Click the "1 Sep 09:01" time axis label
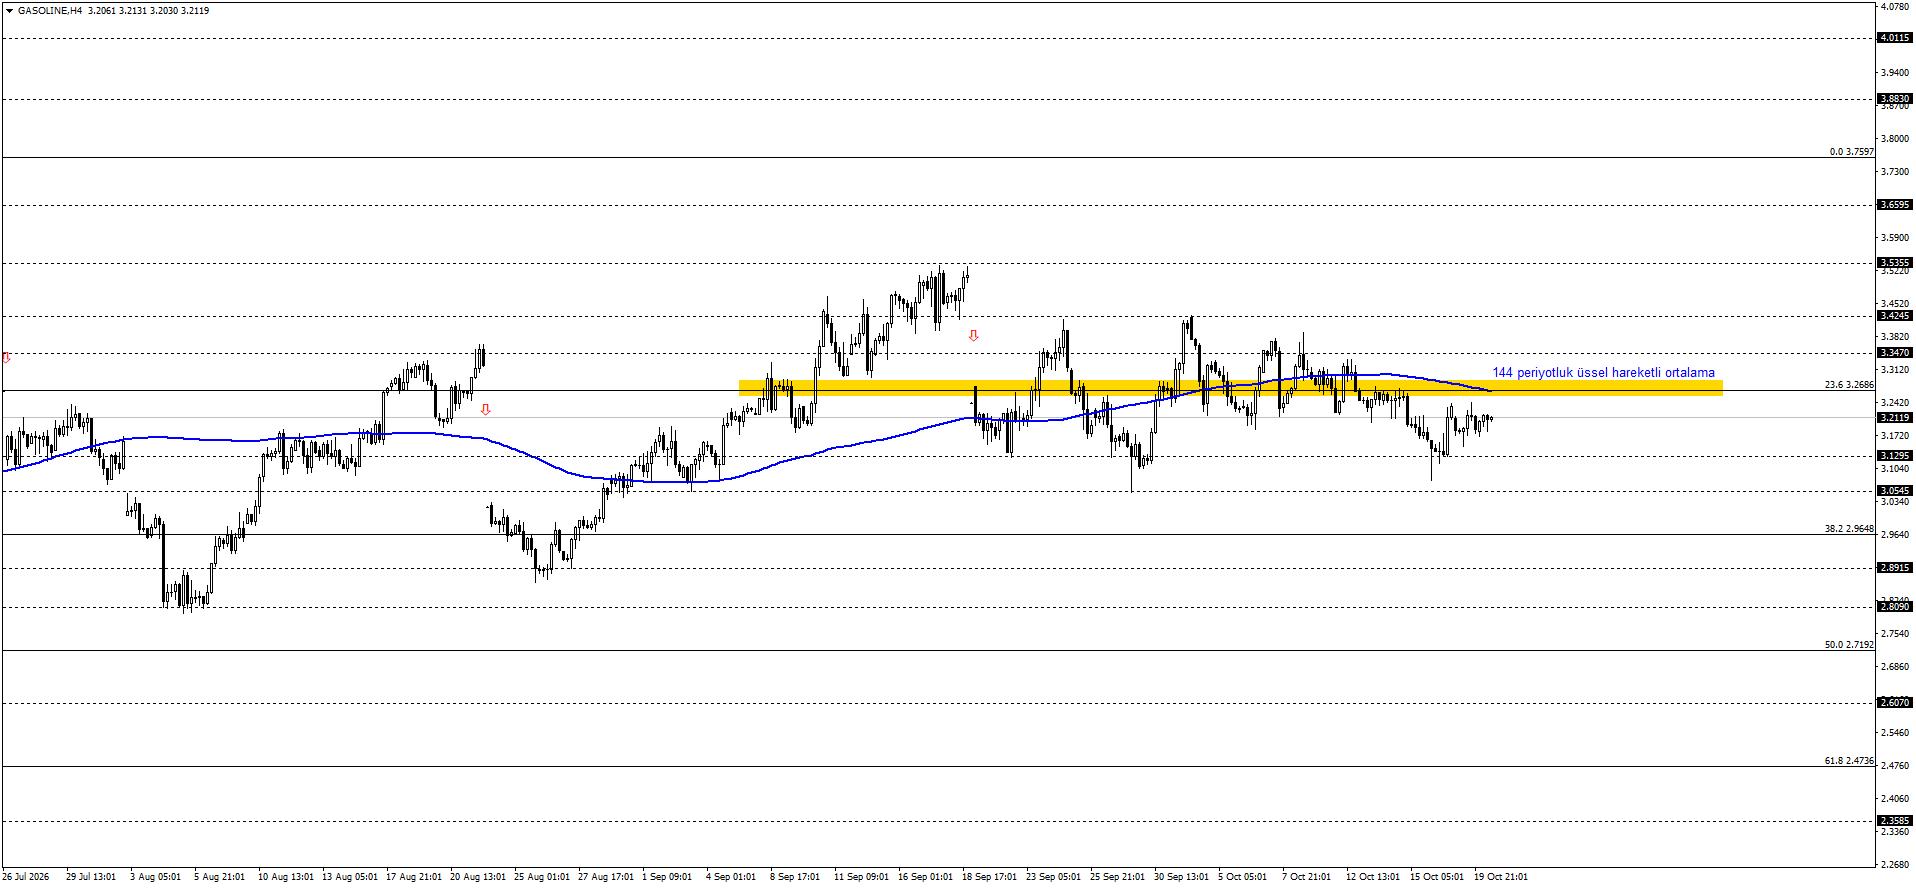This screenshot has height=888, width=1916. coord(667,877)
